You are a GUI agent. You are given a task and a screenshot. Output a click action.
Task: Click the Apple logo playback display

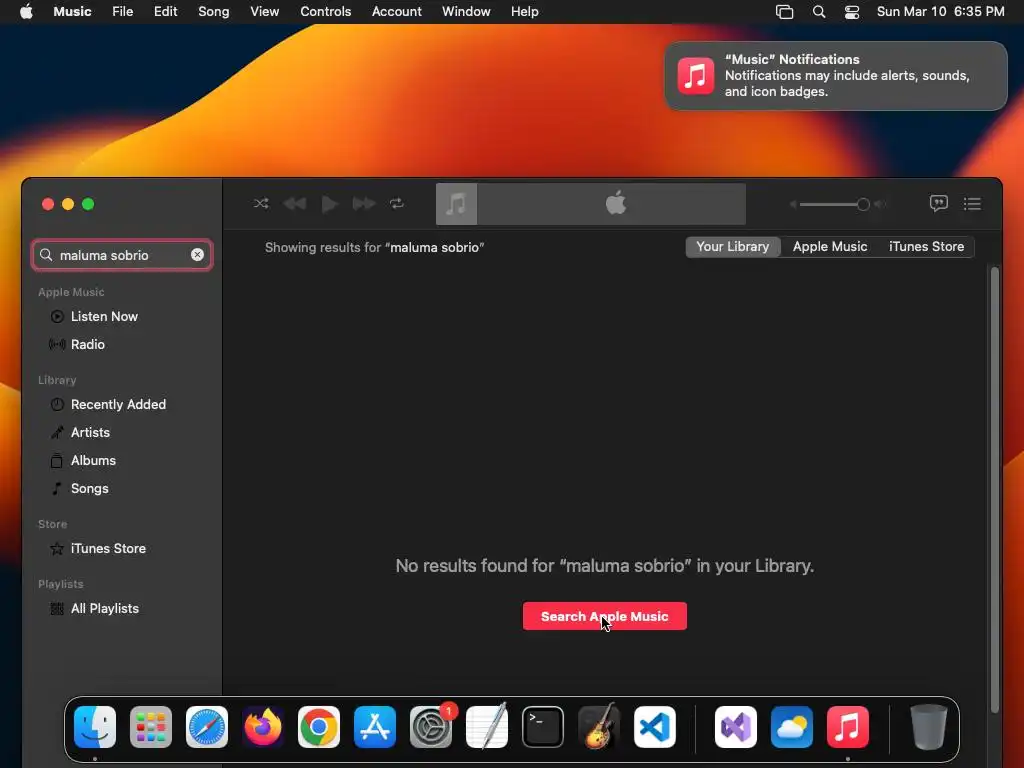615,203
